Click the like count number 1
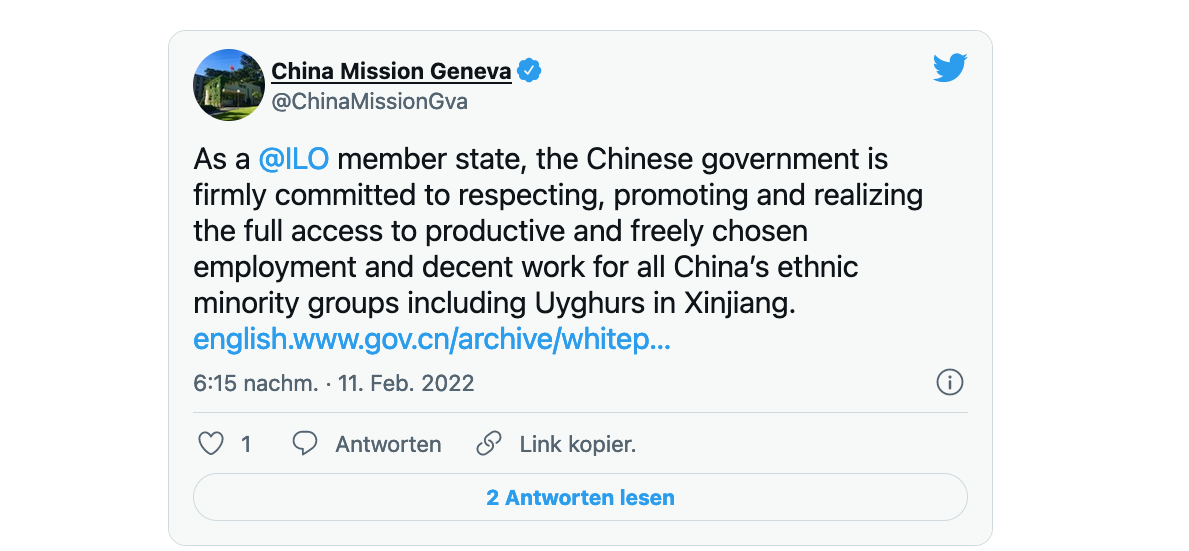Viewport: 1189px width, 551px height. pos(246,444)
